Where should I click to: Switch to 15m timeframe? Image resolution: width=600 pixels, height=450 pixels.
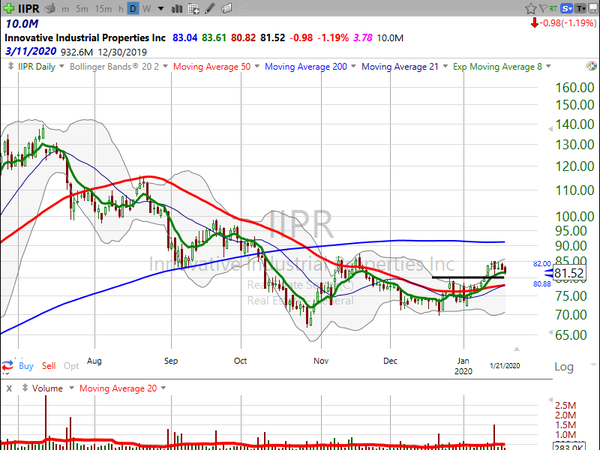(103, 8)
